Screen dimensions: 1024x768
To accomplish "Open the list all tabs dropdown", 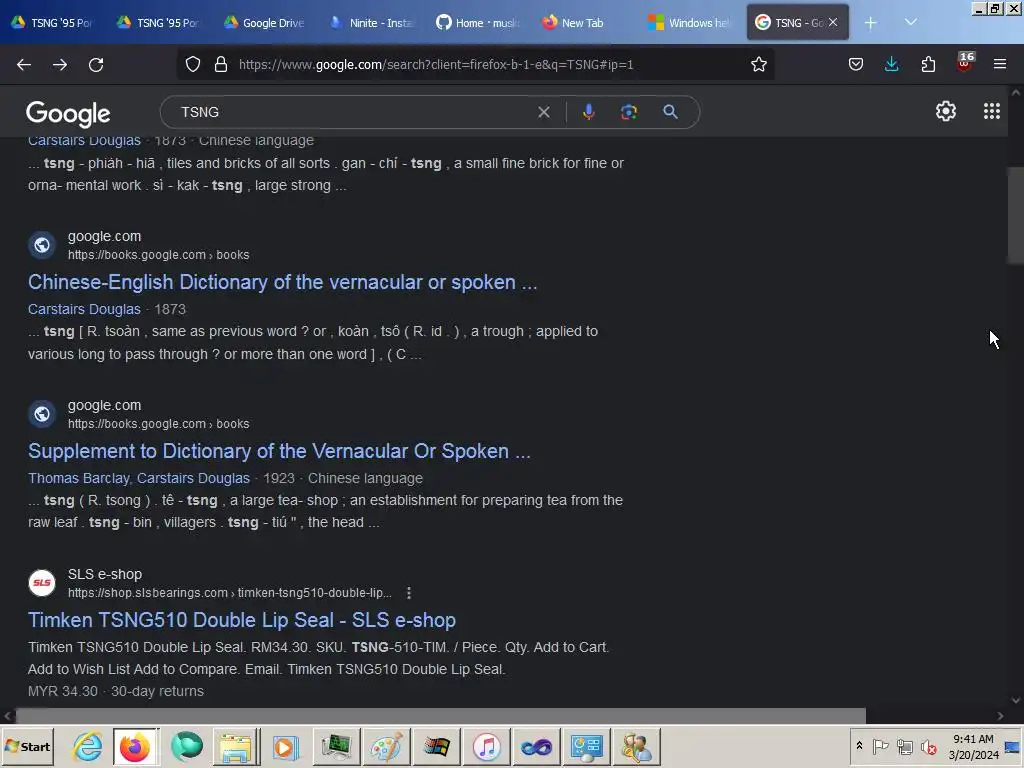I will pos(910,23).
